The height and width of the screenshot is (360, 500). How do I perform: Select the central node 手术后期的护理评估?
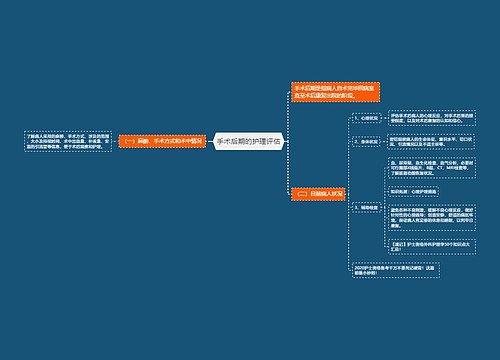[249, 141]
